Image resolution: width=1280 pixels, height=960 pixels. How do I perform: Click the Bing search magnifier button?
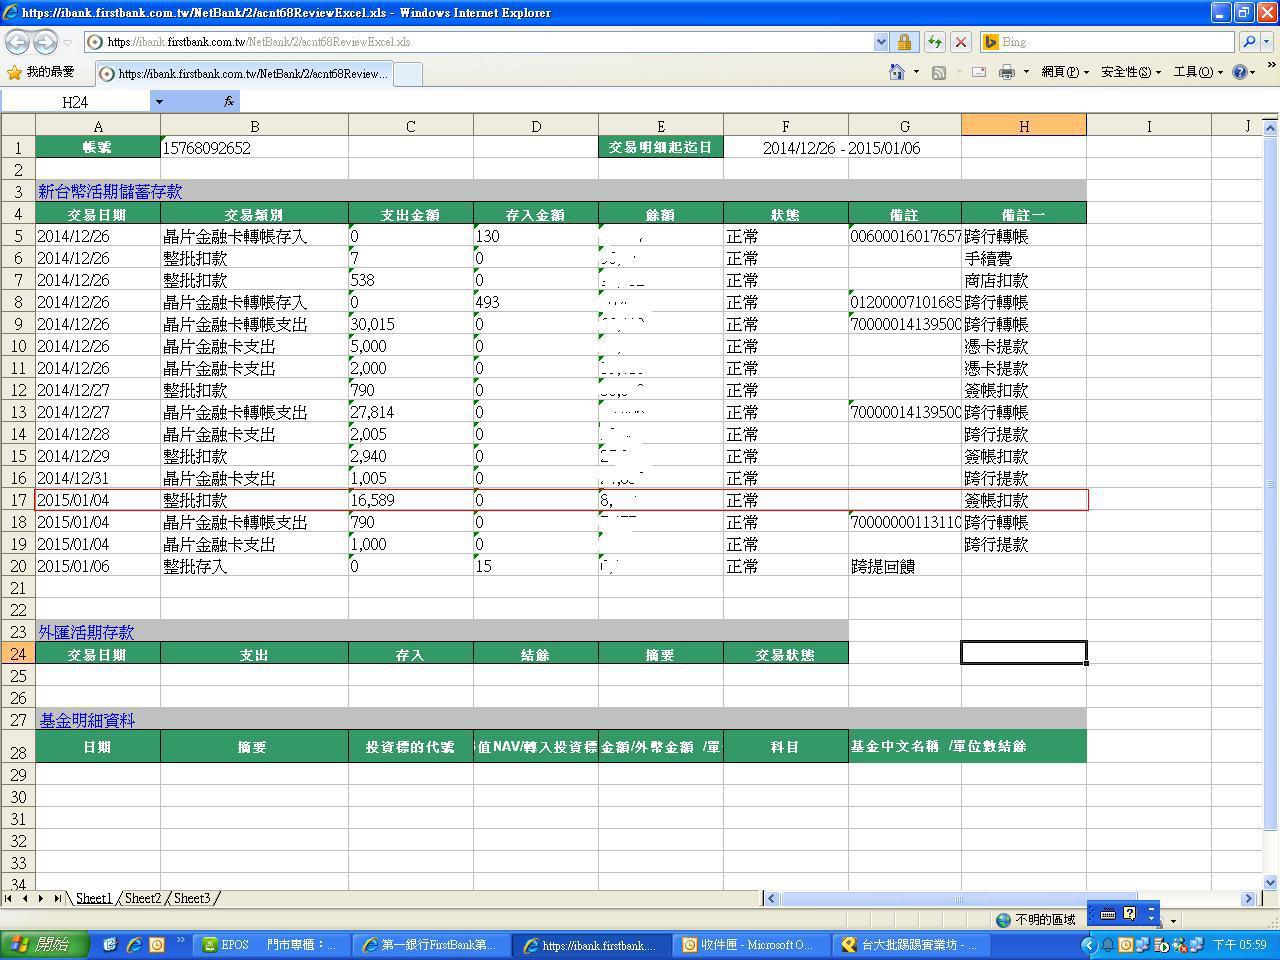tap(1249, 42)
